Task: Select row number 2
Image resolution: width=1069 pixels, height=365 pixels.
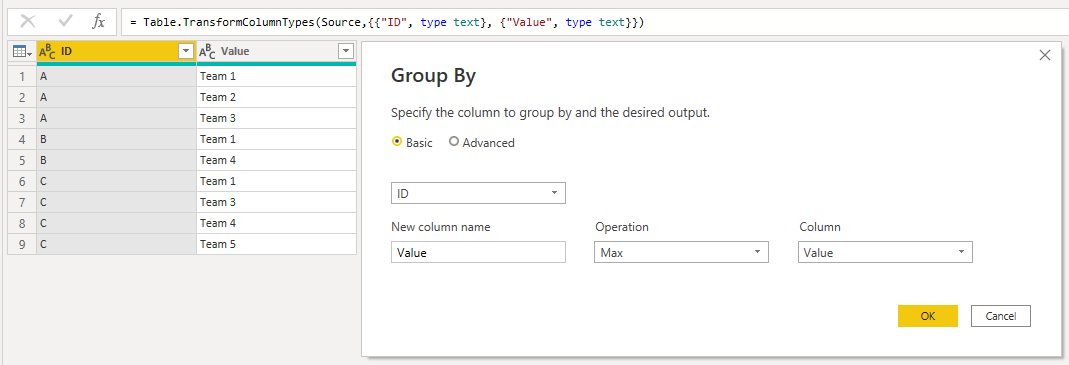Action: (22, 98)
